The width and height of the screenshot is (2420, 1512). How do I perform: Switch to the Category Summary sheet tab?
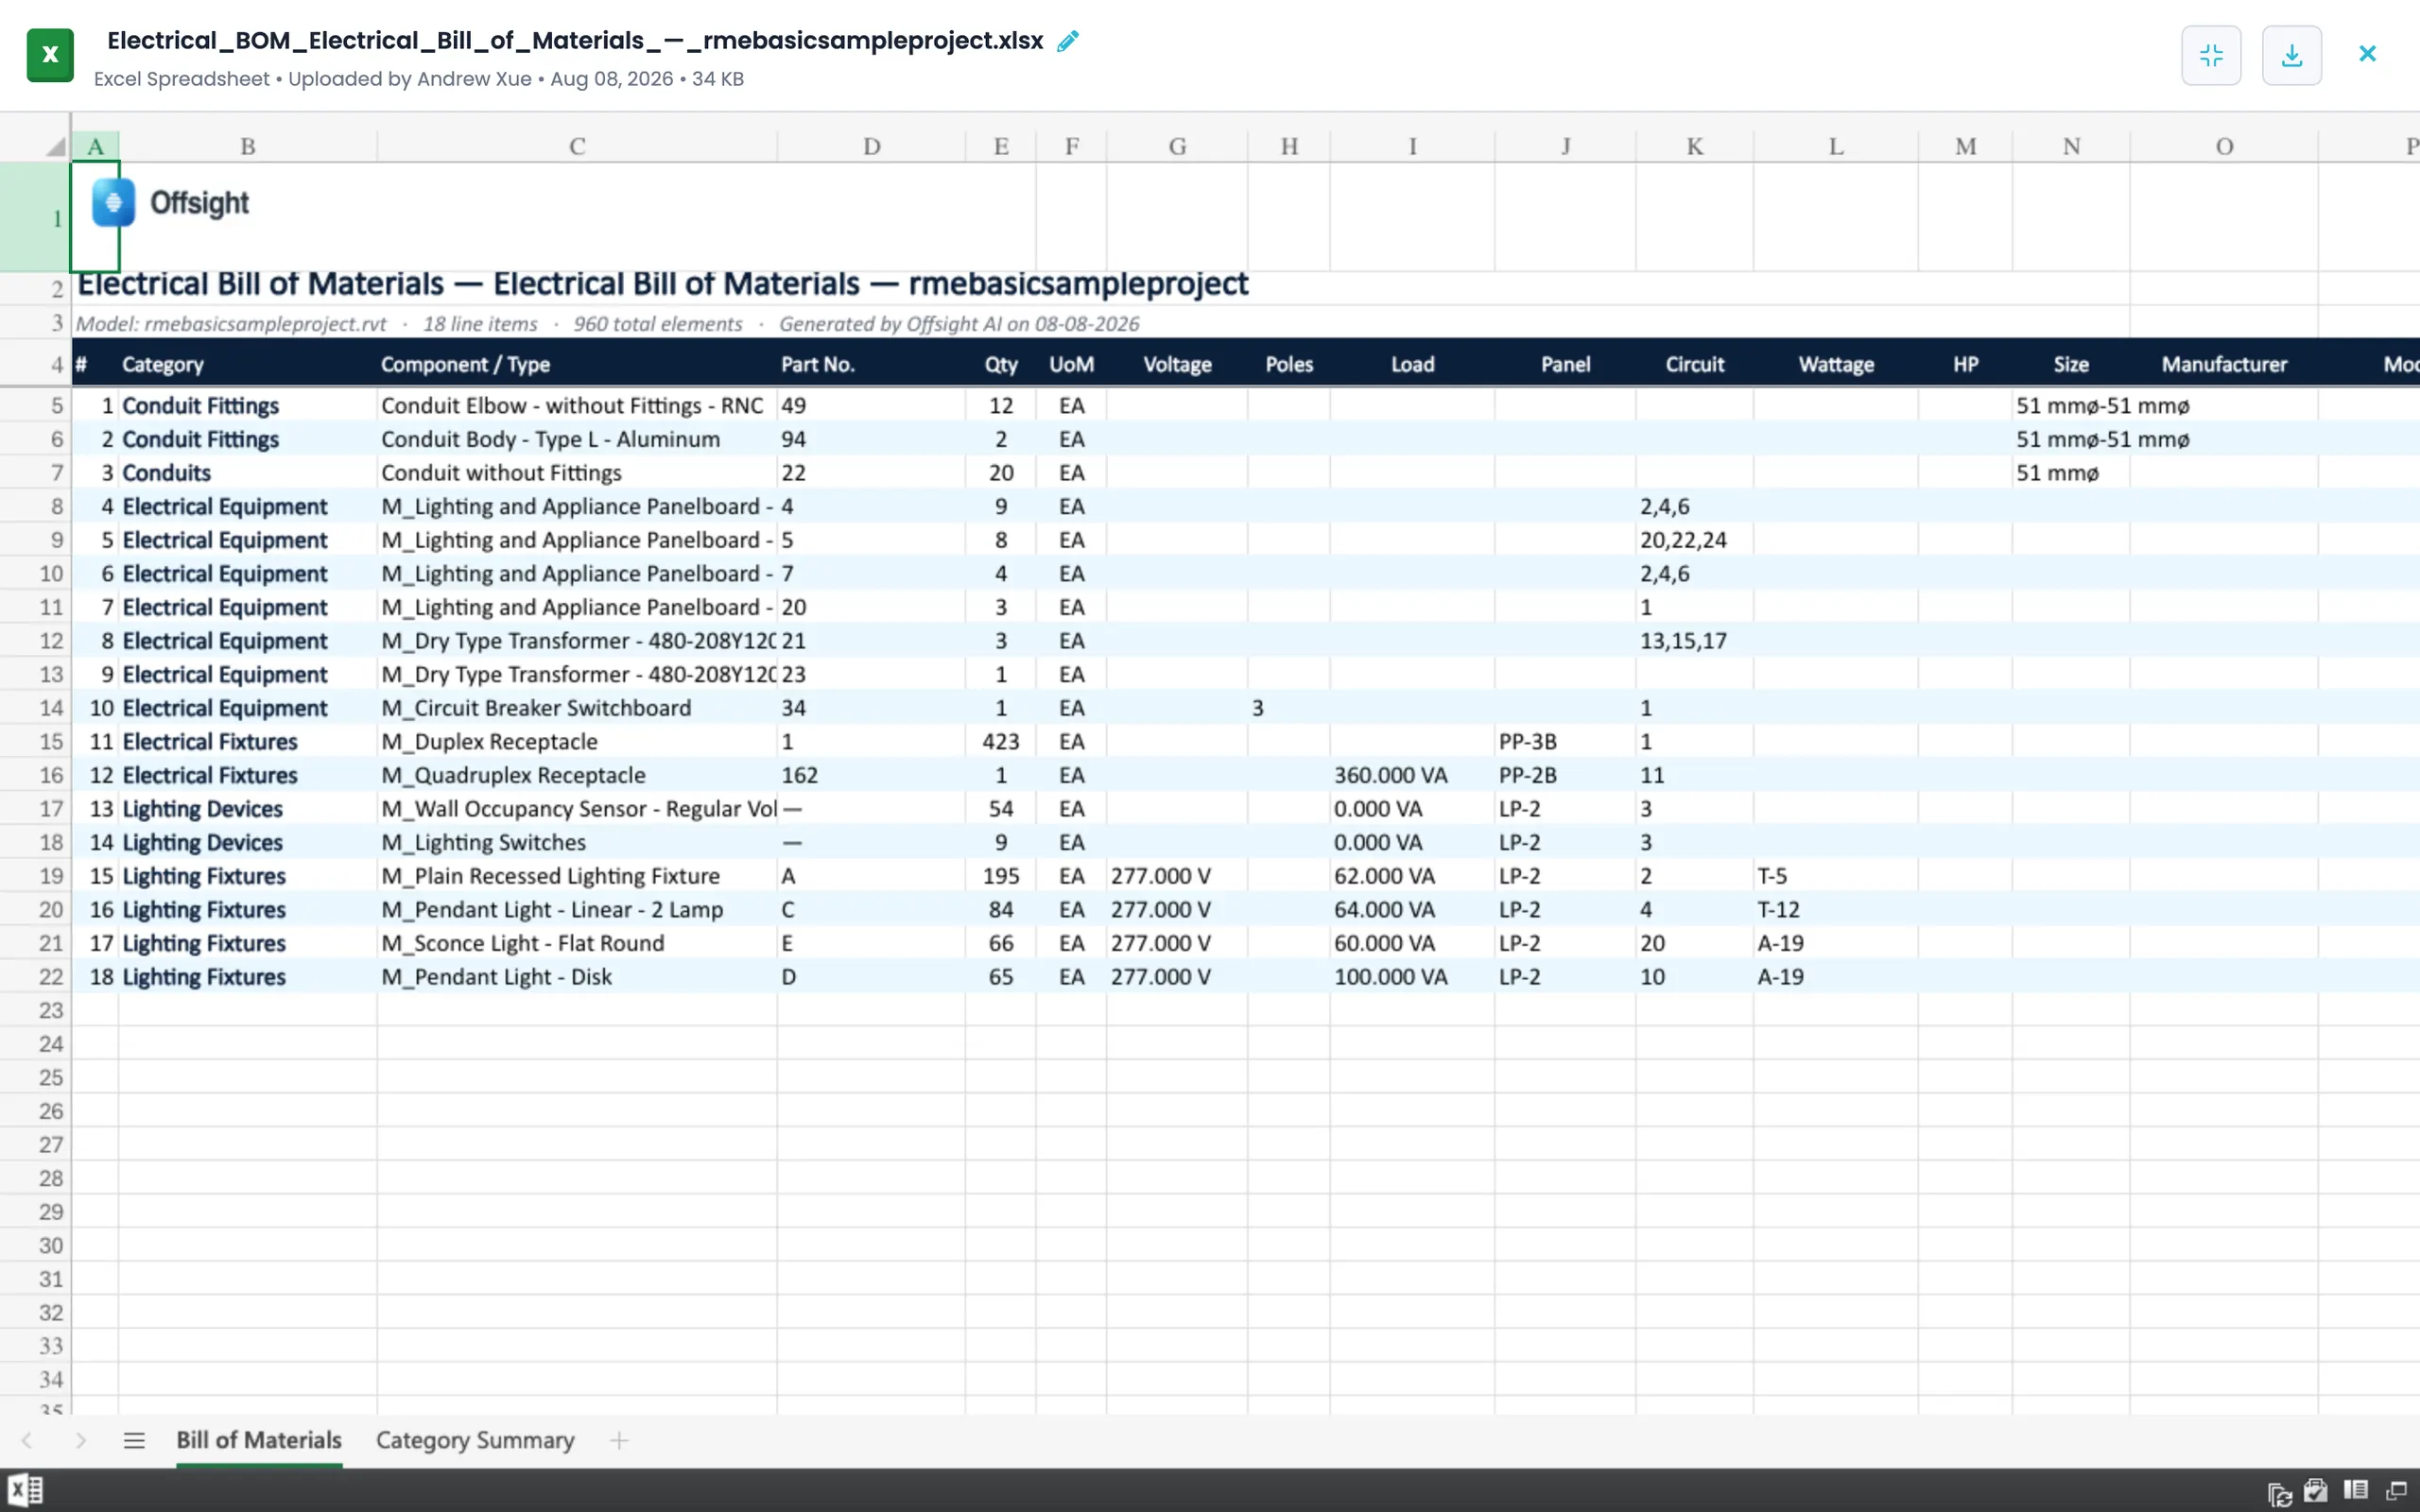pyautogui.click(x=475, y=1440)
